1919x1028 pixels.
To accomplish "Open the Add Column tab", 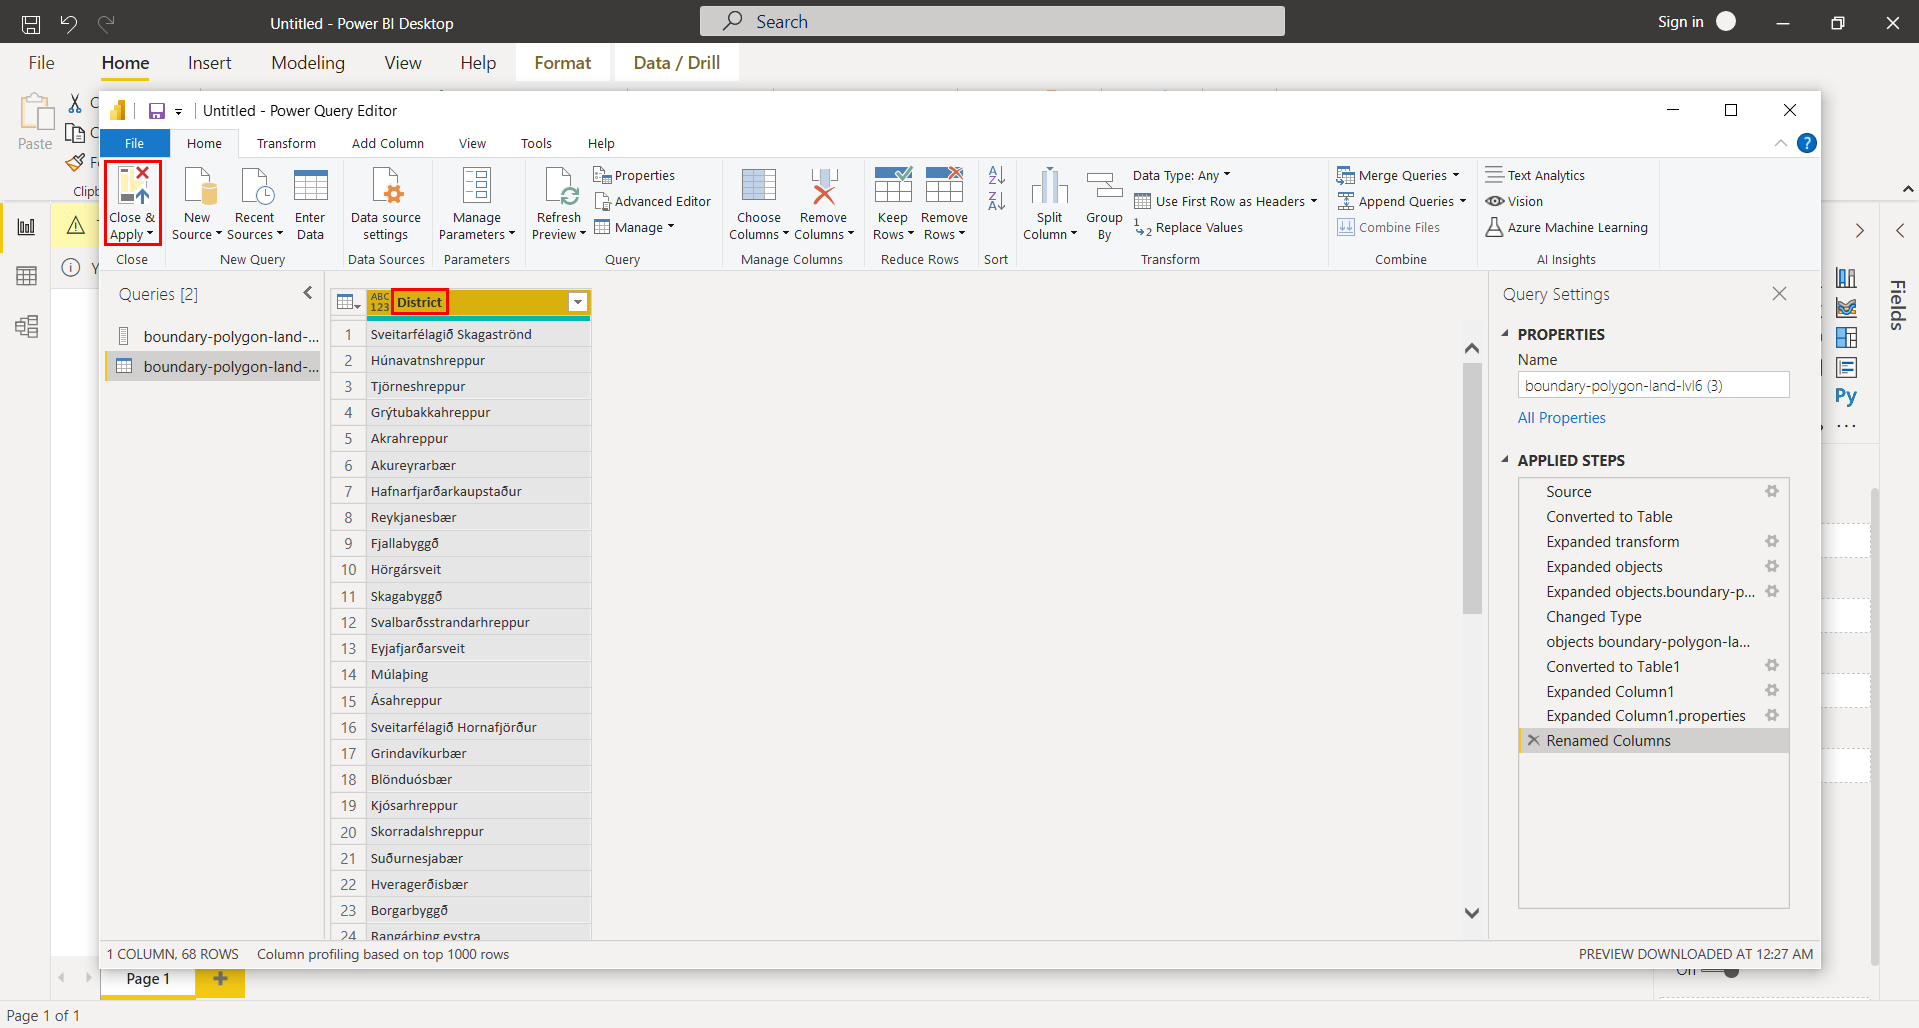I will click(x=388, y=143).
